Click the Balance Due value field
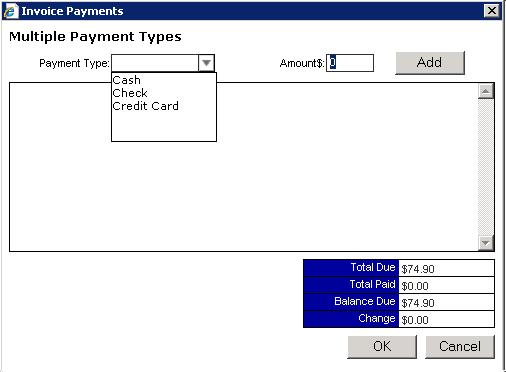Screen dimensions: 506x372 coord(446,302)
